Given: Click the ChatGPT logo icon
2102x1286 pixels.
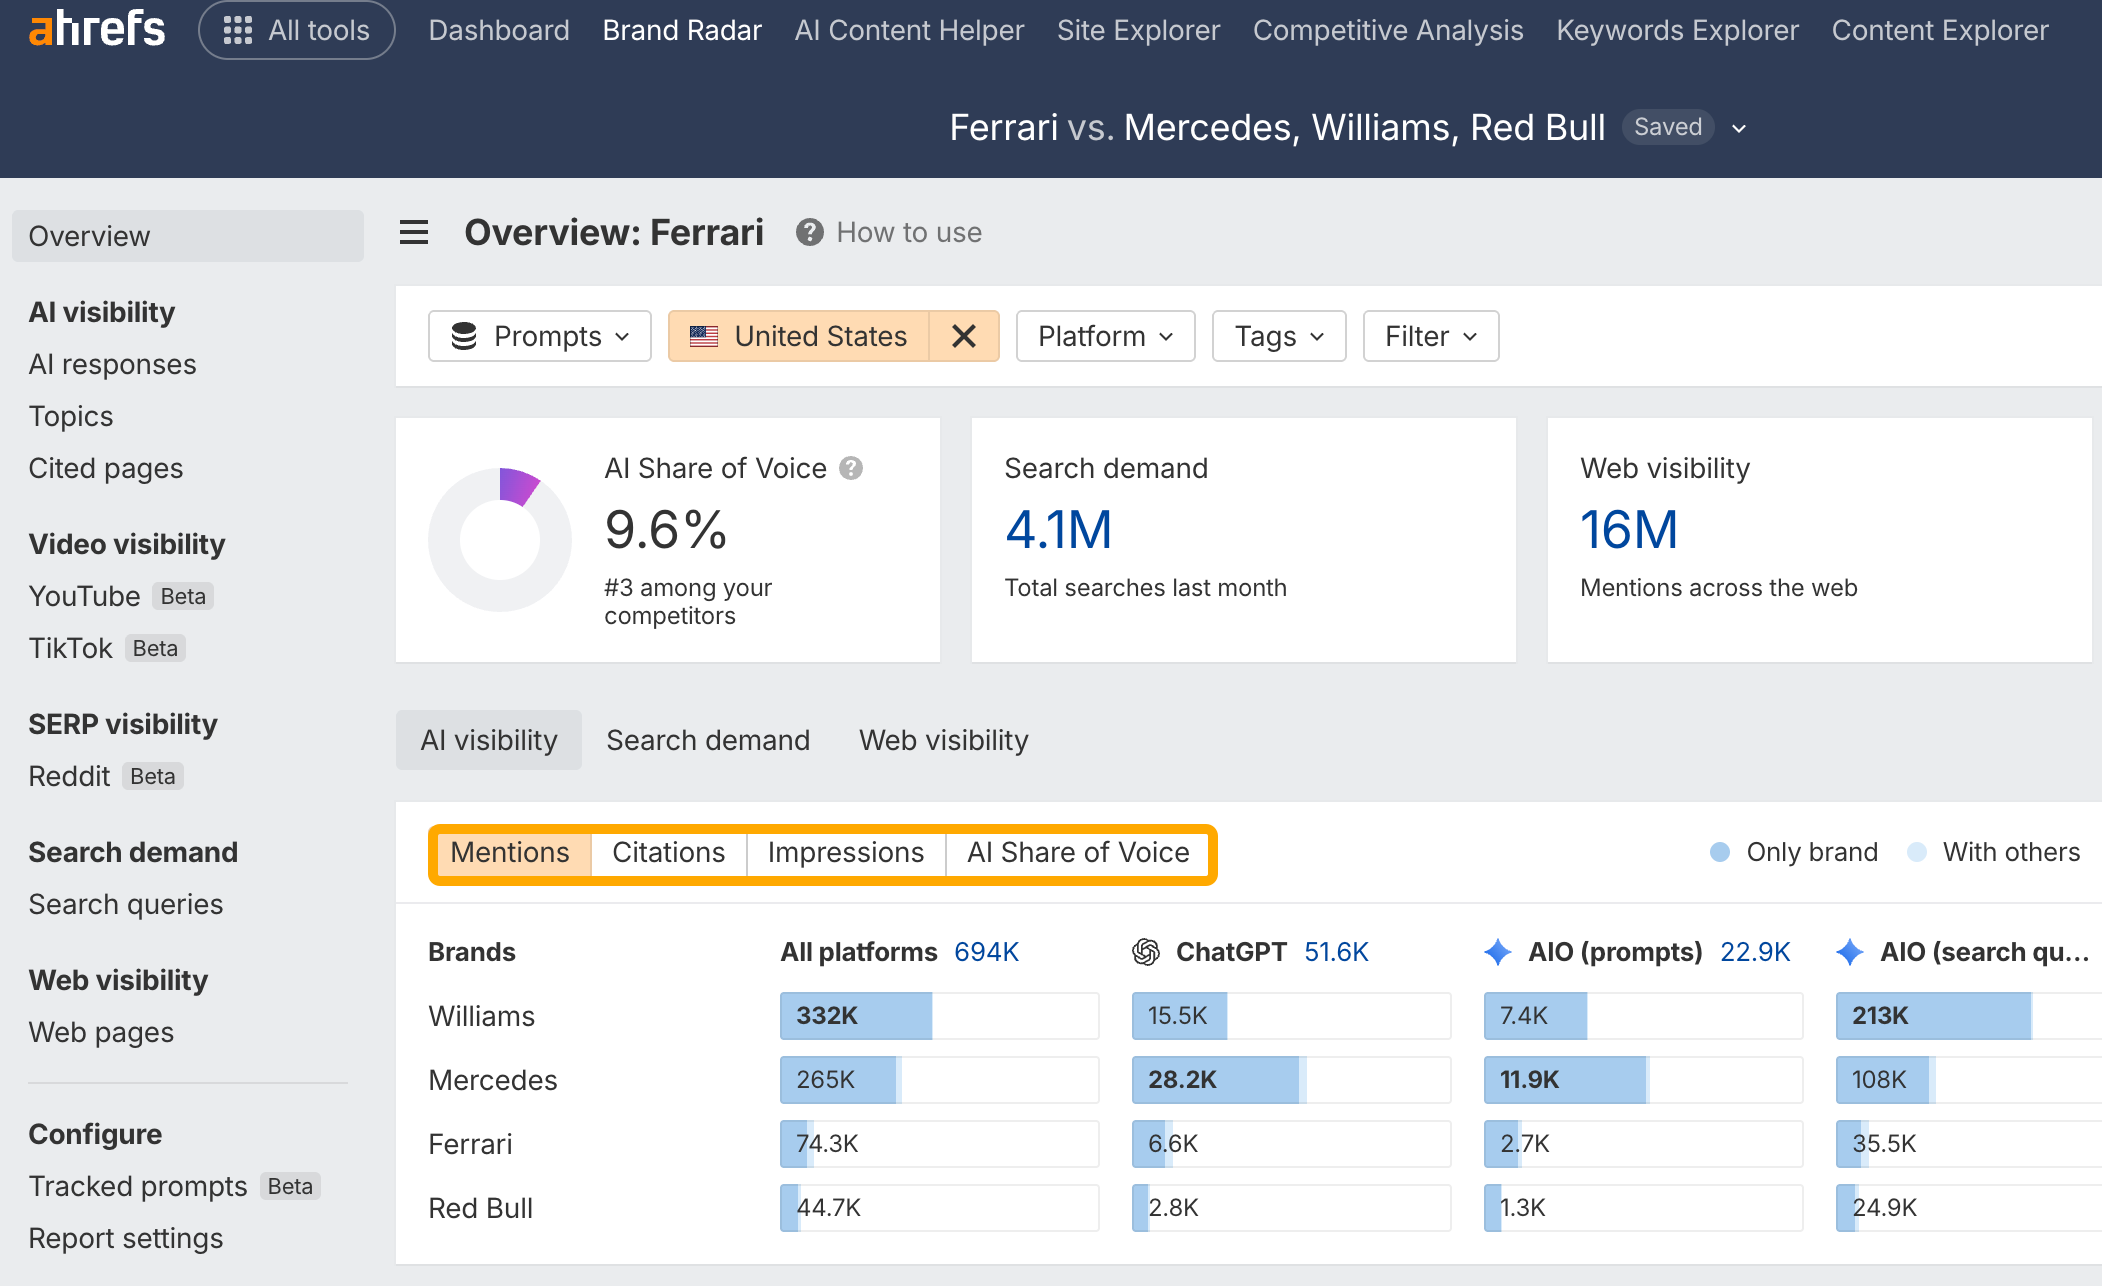Looking at the screenshot, I should point(1146,952).
